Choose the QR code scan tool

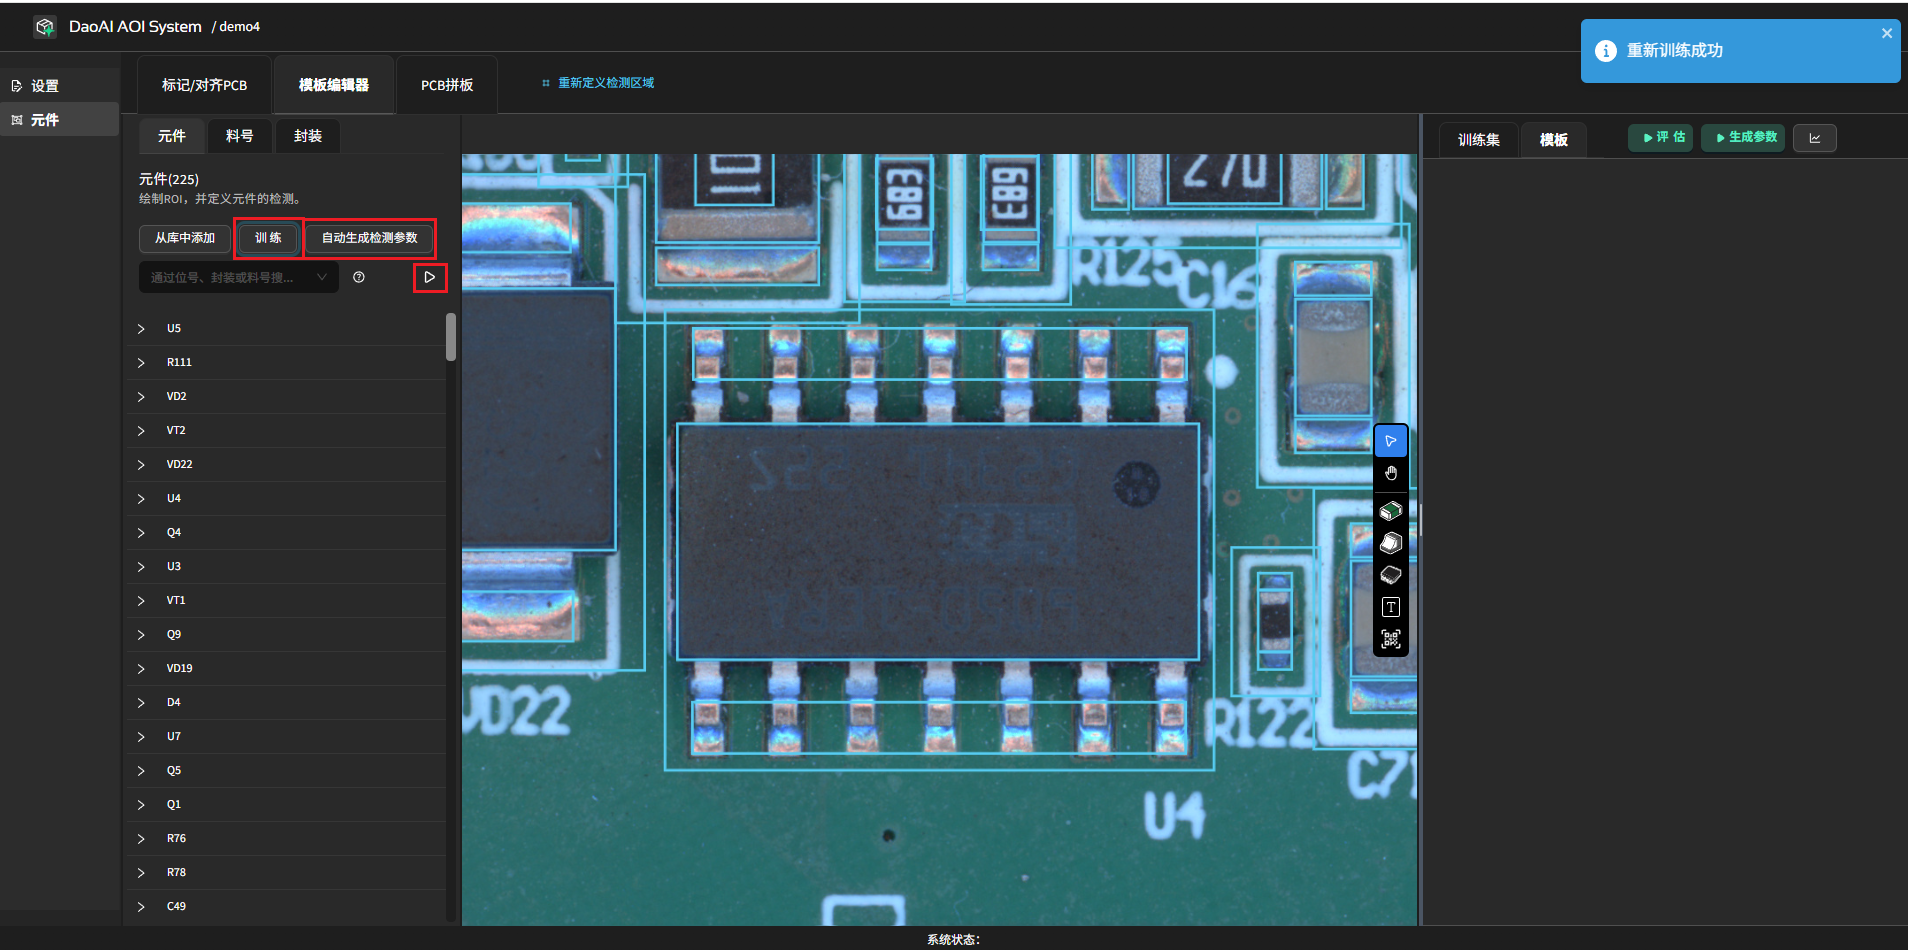coord(1390,639)
